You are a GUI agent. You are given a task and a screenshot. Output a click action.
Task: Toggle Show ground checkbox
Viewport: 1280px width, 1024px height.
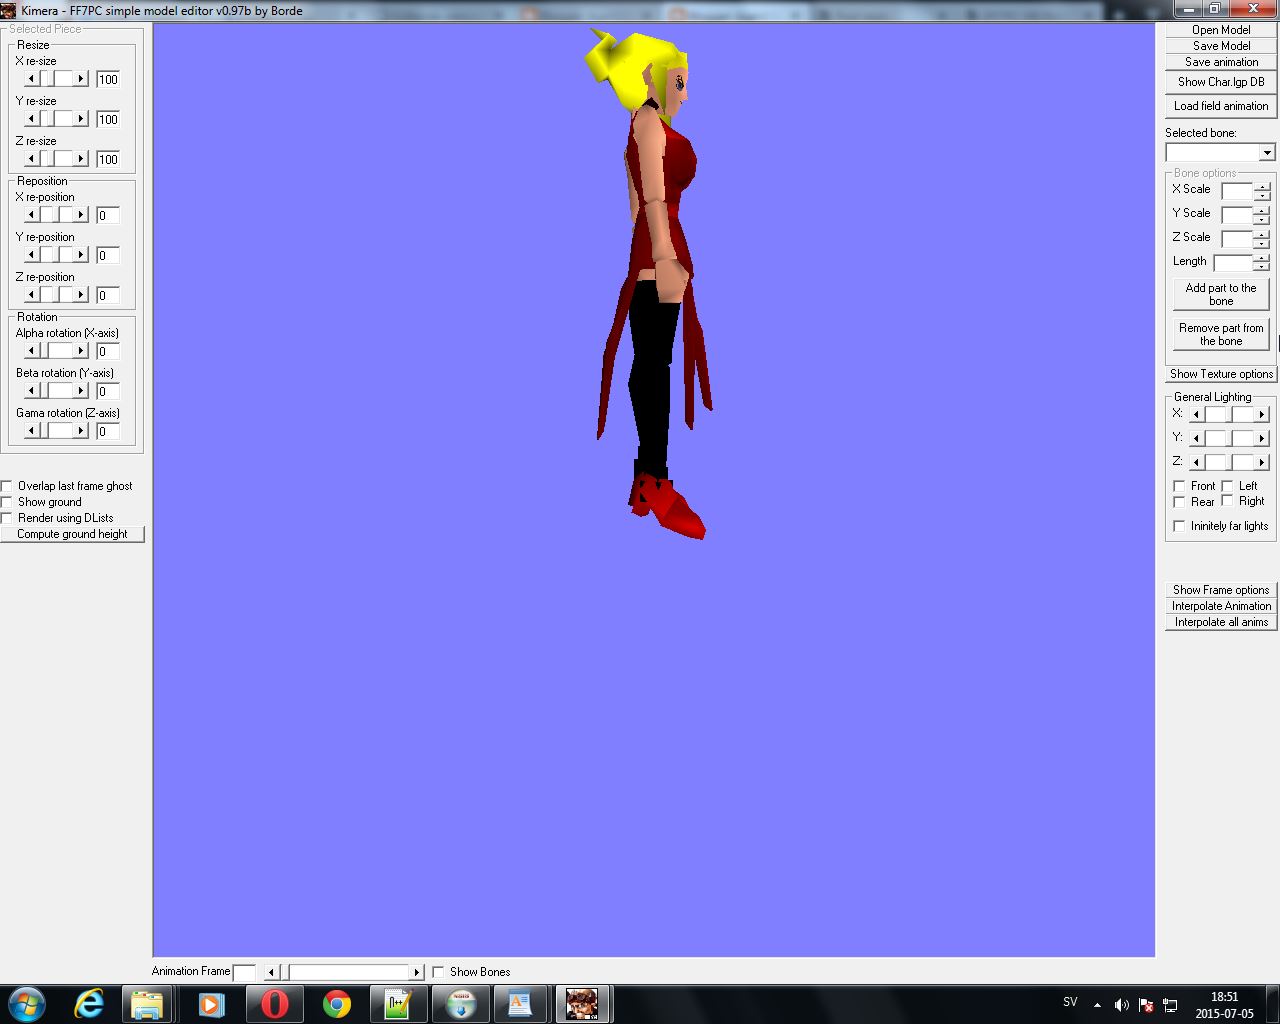(x=6, y=502)
